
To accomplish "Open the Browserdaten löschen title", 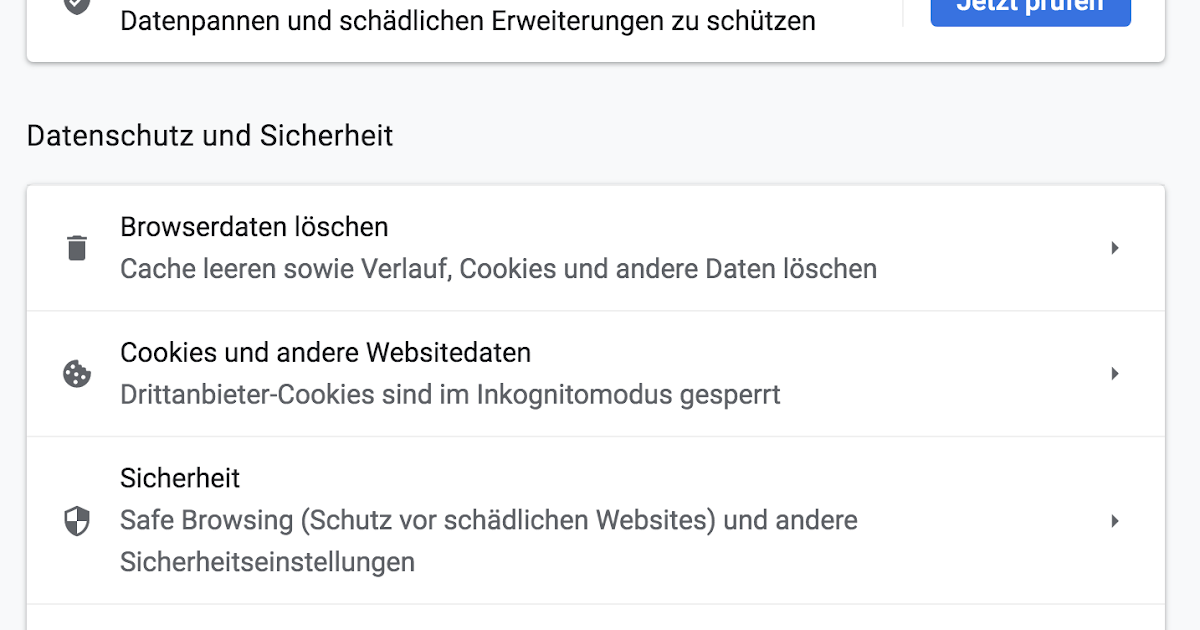I will coord(254,227).
